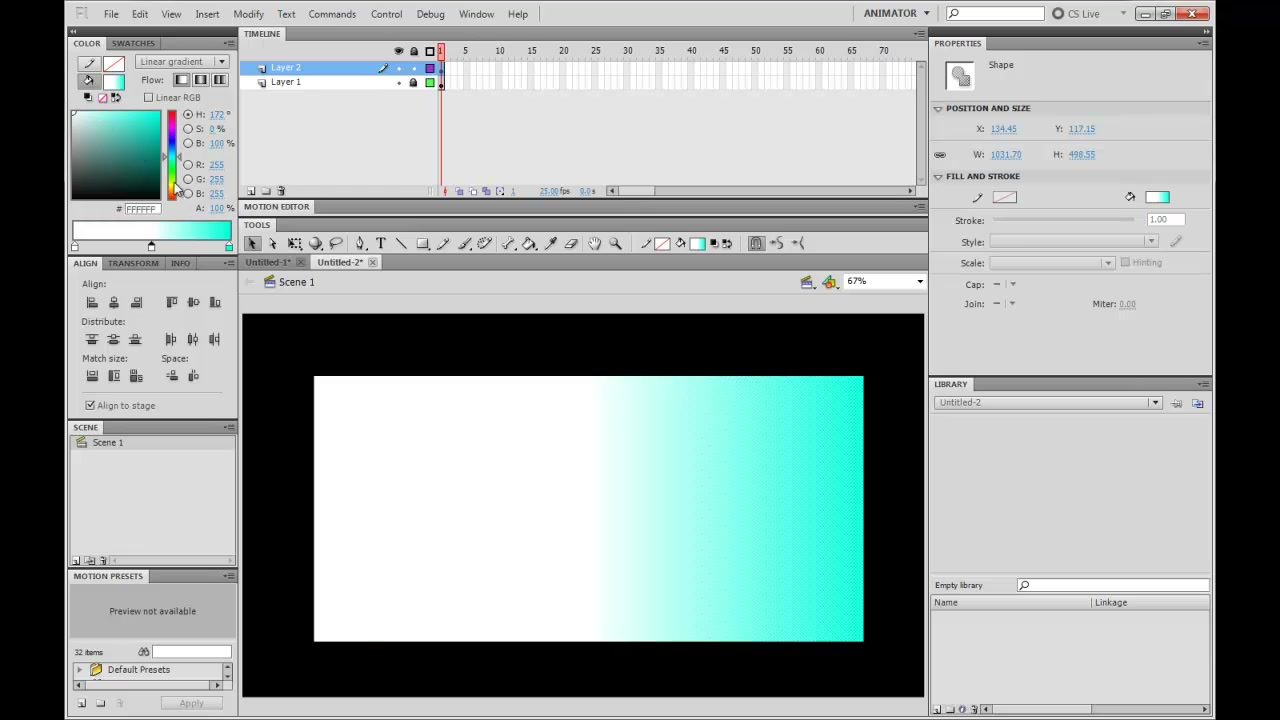Select the Text tool in Tools bar
Image resolution: width=1280 pixels, height=720 pixels.
tap(381, 243)
